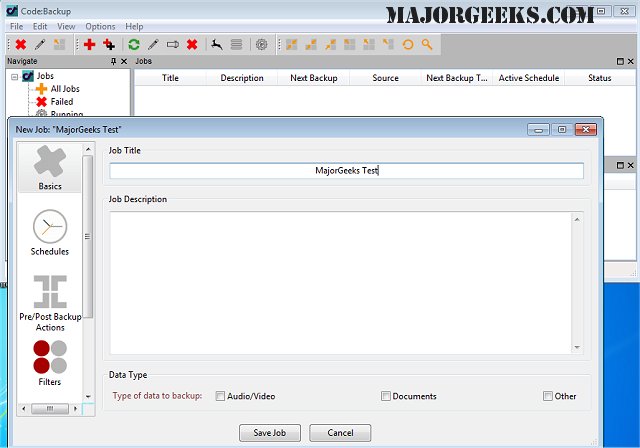Click the Title column header
This screenshot has width=640, height=448.
[x=170, y=78]
